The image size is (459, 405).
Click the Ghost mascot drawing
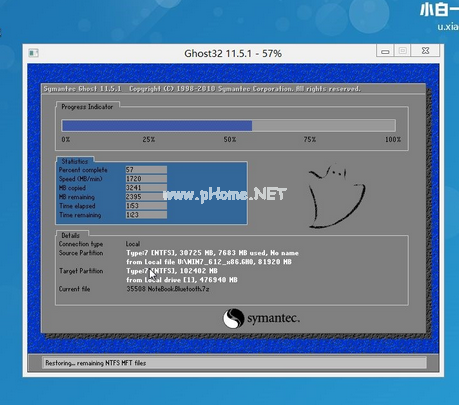[336, 196]
